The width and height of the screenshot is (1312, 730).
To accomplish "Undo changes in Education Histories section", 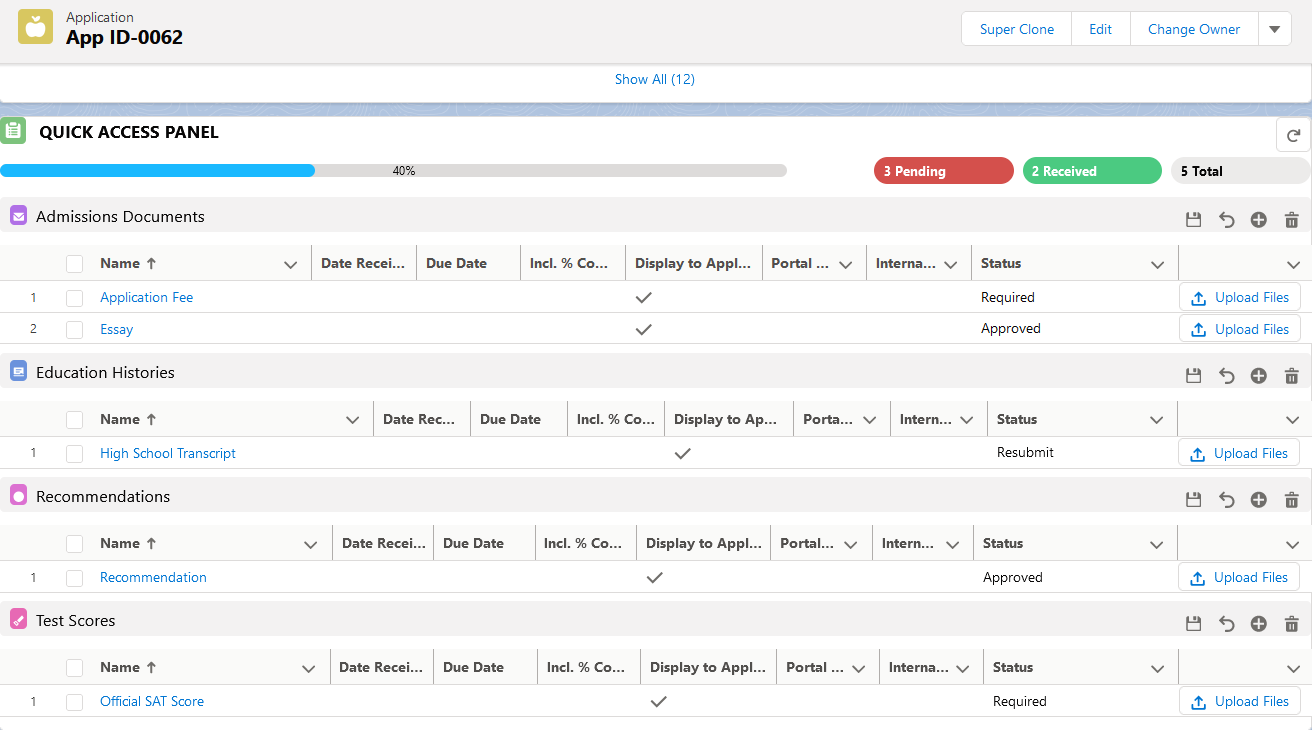I will [x=1226, y=376].
